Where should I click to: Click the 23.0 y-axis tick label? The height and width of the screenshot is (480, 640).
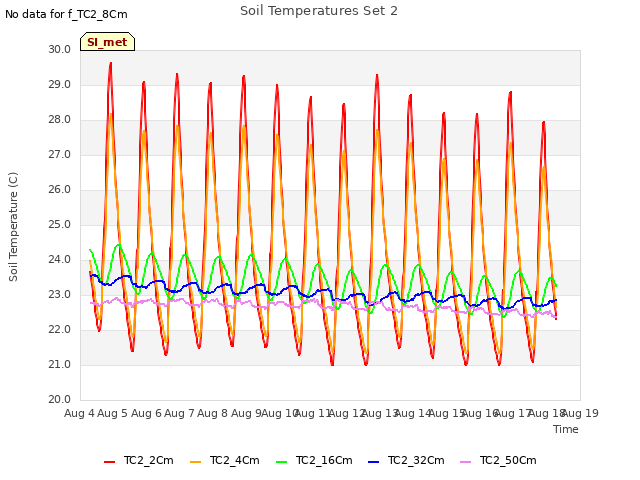(x=60, y=295)
